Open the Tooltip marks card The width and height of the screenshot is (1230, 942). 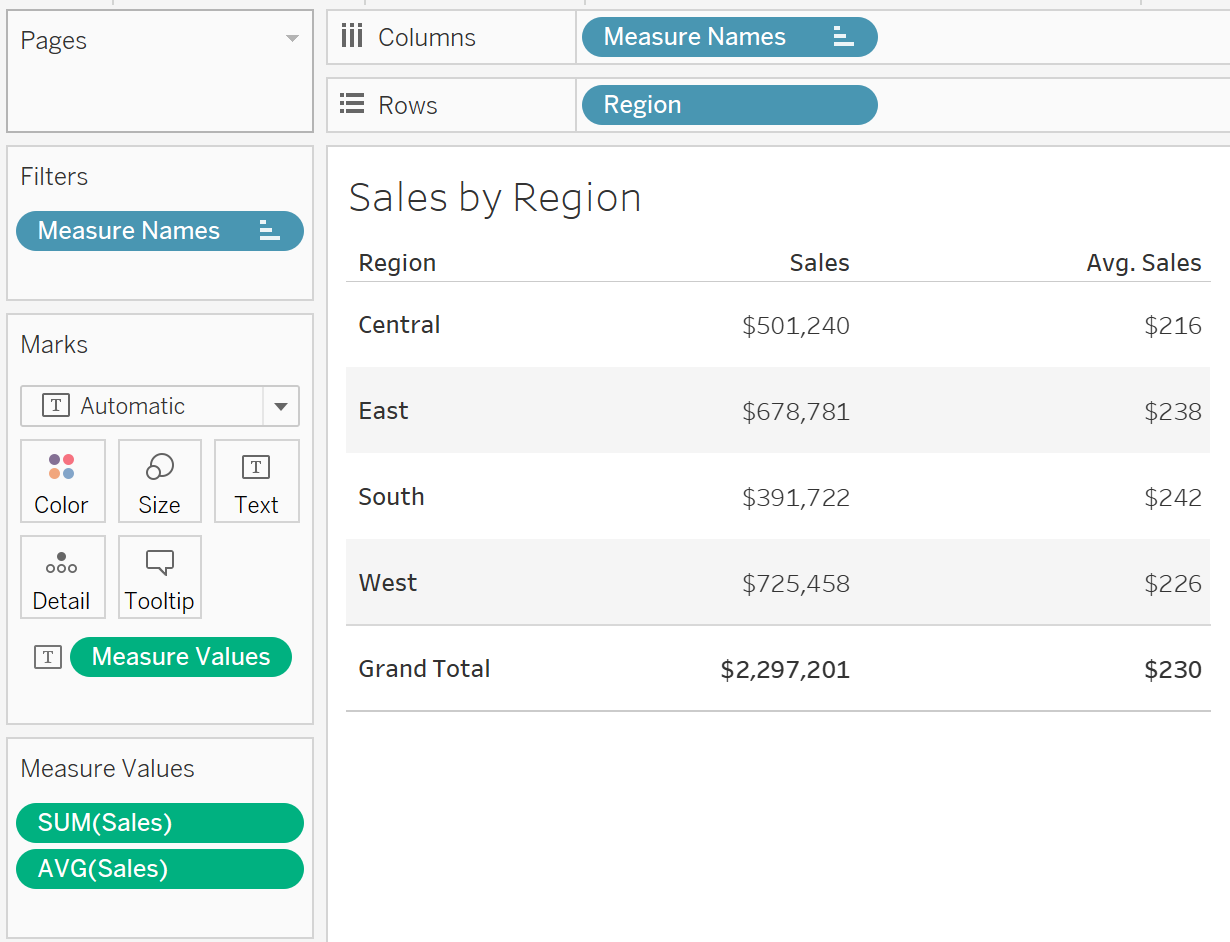tap(160, 577)
